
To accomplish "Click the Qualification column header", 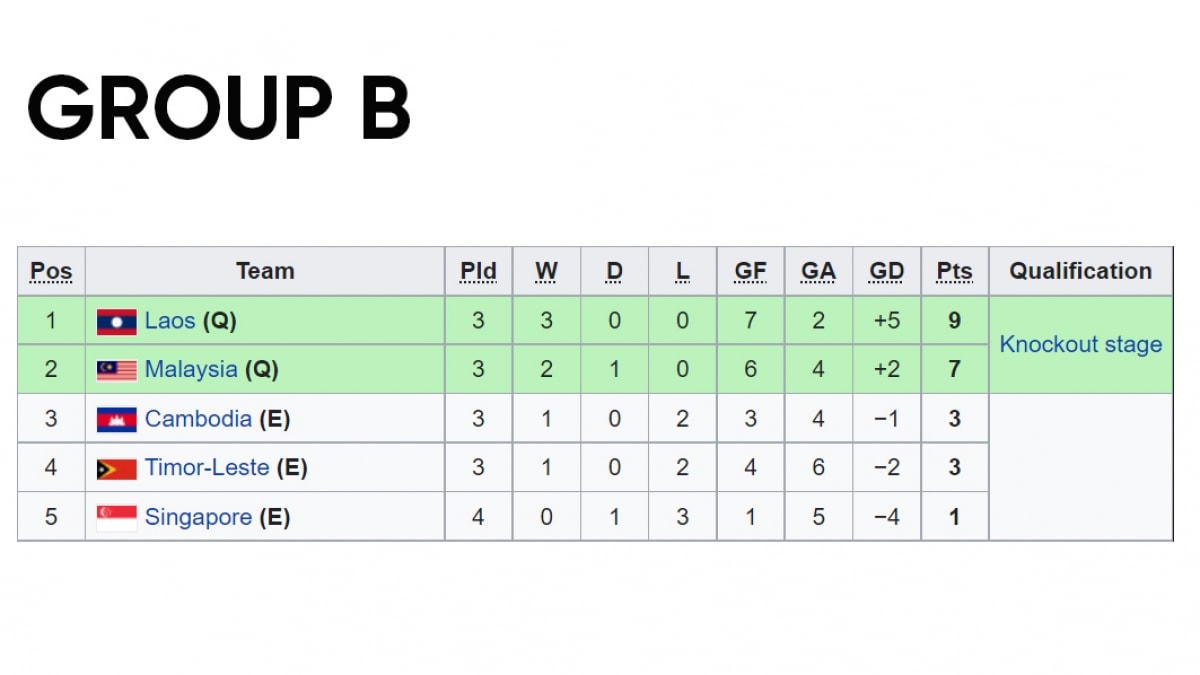I will pyautogui.click(x=1080, y=271).
